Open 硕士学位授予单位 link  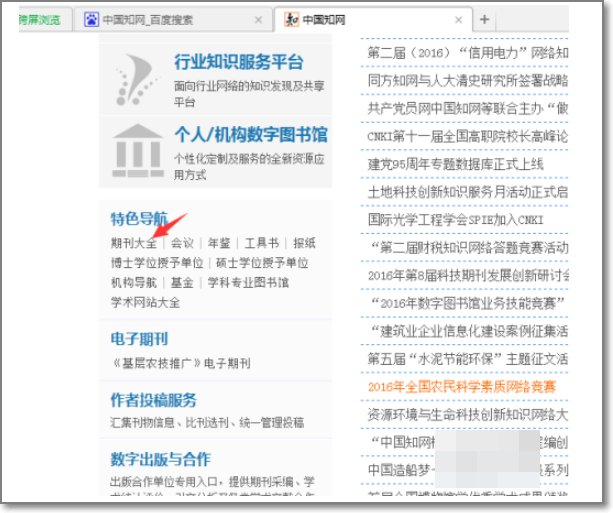(262, 263)
